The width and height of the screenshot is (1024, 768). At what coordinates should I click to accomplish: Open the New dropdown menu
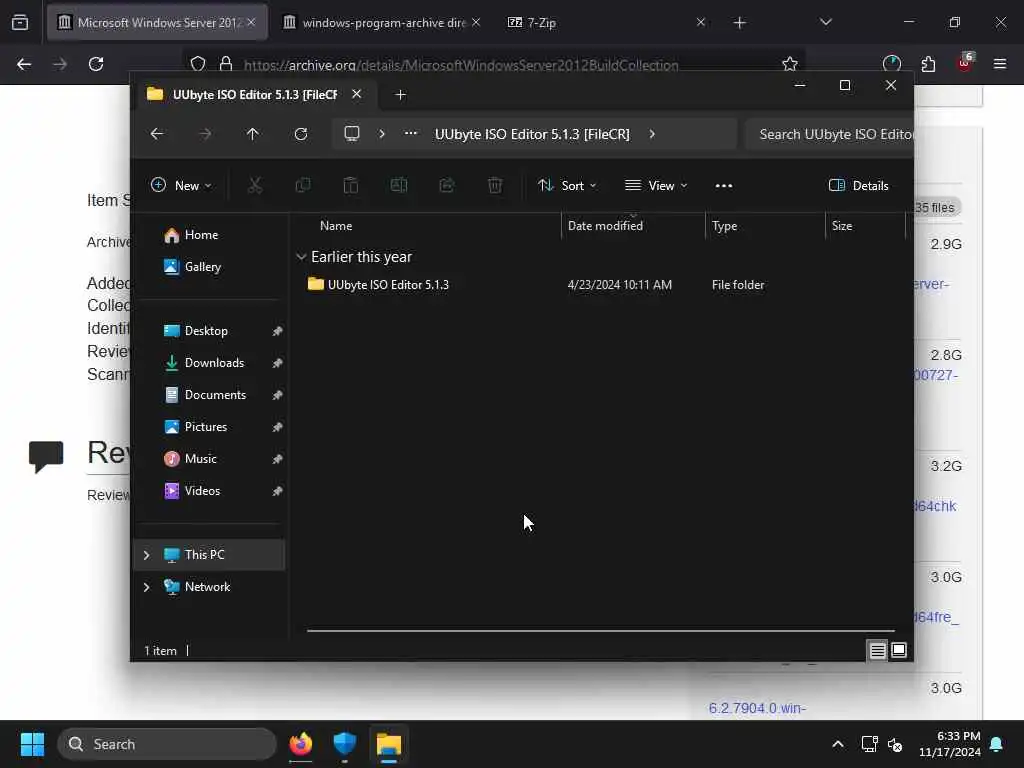click(x=181, y=185)
